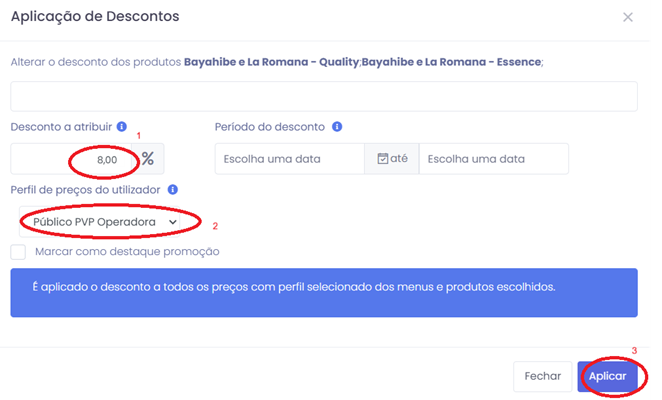Click info icon beside Período do desconto
The width and height of the screenshot is (662, 400).
pos(337,127)
